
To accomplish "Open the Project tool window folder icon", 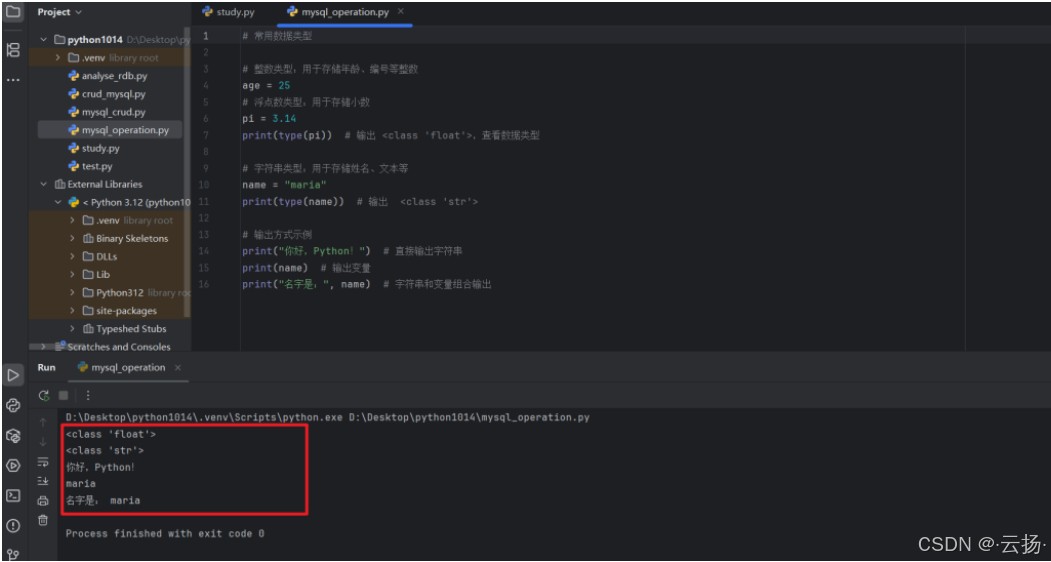I will tap(13, 13).
